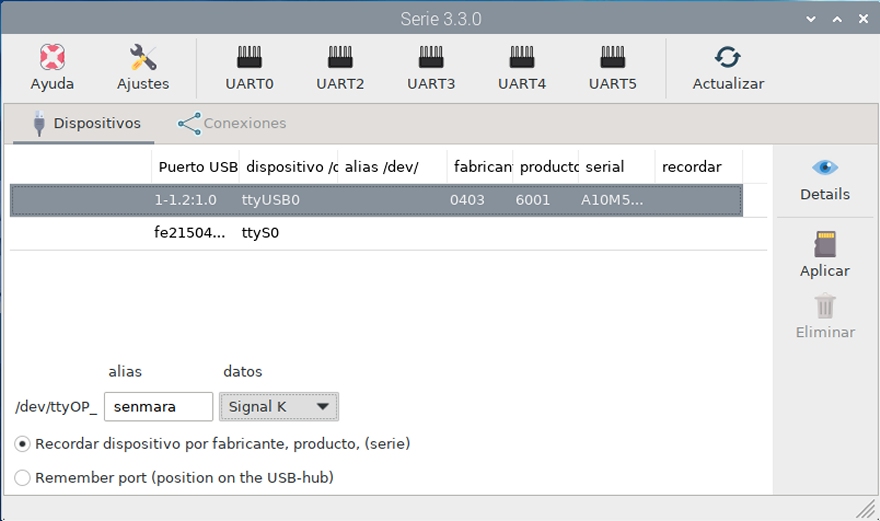880x521 pixels.
Task: Select the UART3 port icon
Action: [x=431, y=57]
